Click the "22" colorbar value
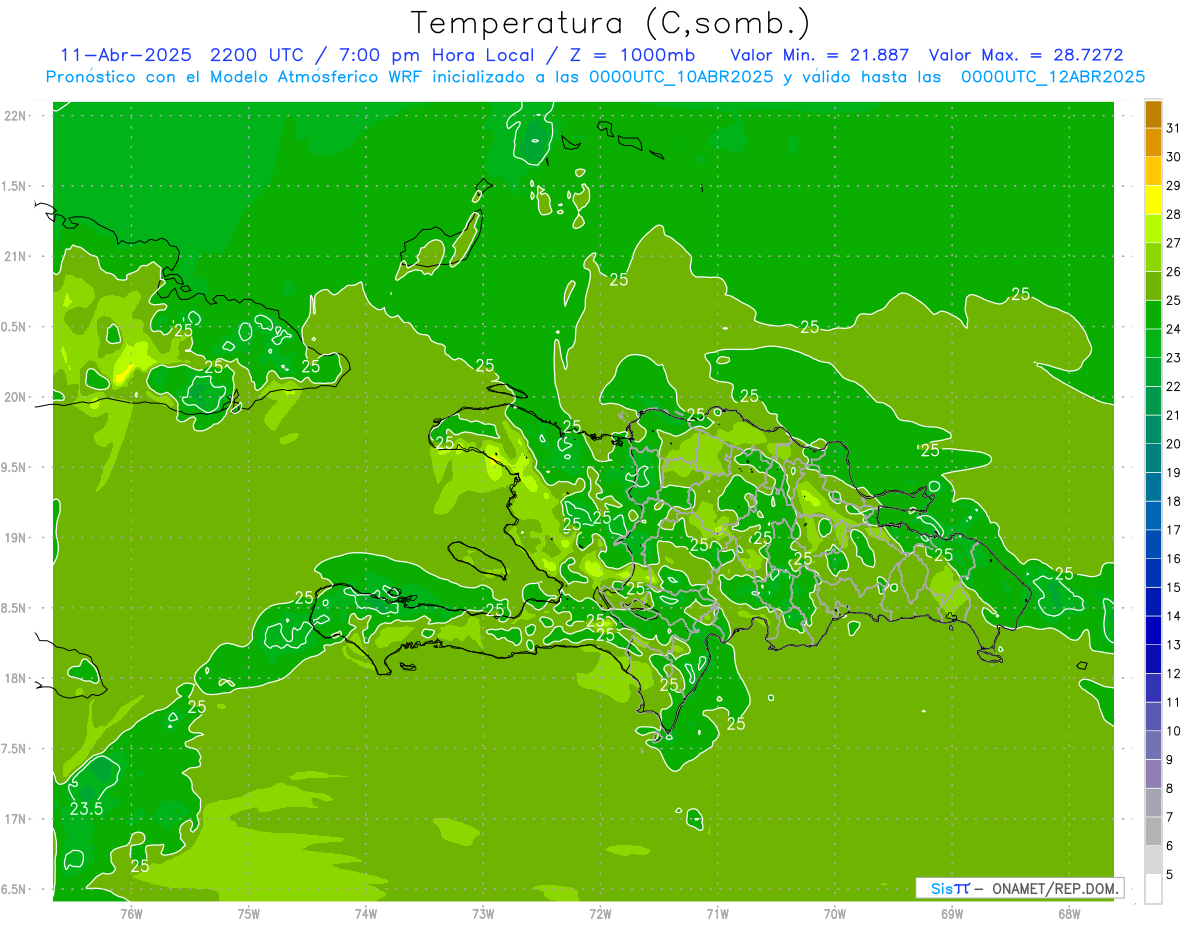Viewport: 1200px width, 927px height. 1174,386
